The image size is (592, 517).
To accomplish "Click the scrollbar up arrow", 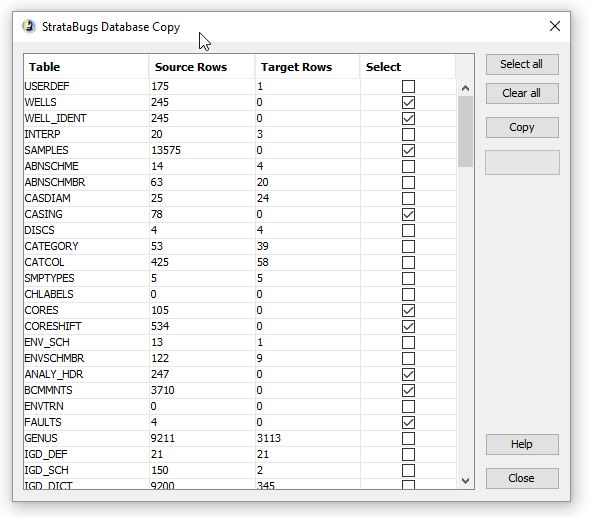I will click(x=465, y=89).
